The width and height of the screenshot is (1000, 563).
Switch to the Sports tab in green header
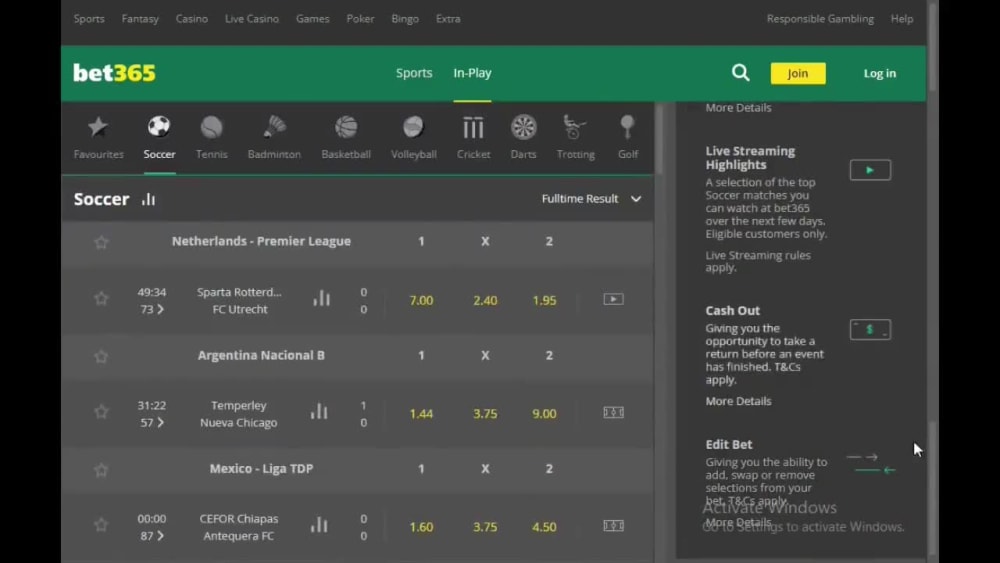click(414, 73)
